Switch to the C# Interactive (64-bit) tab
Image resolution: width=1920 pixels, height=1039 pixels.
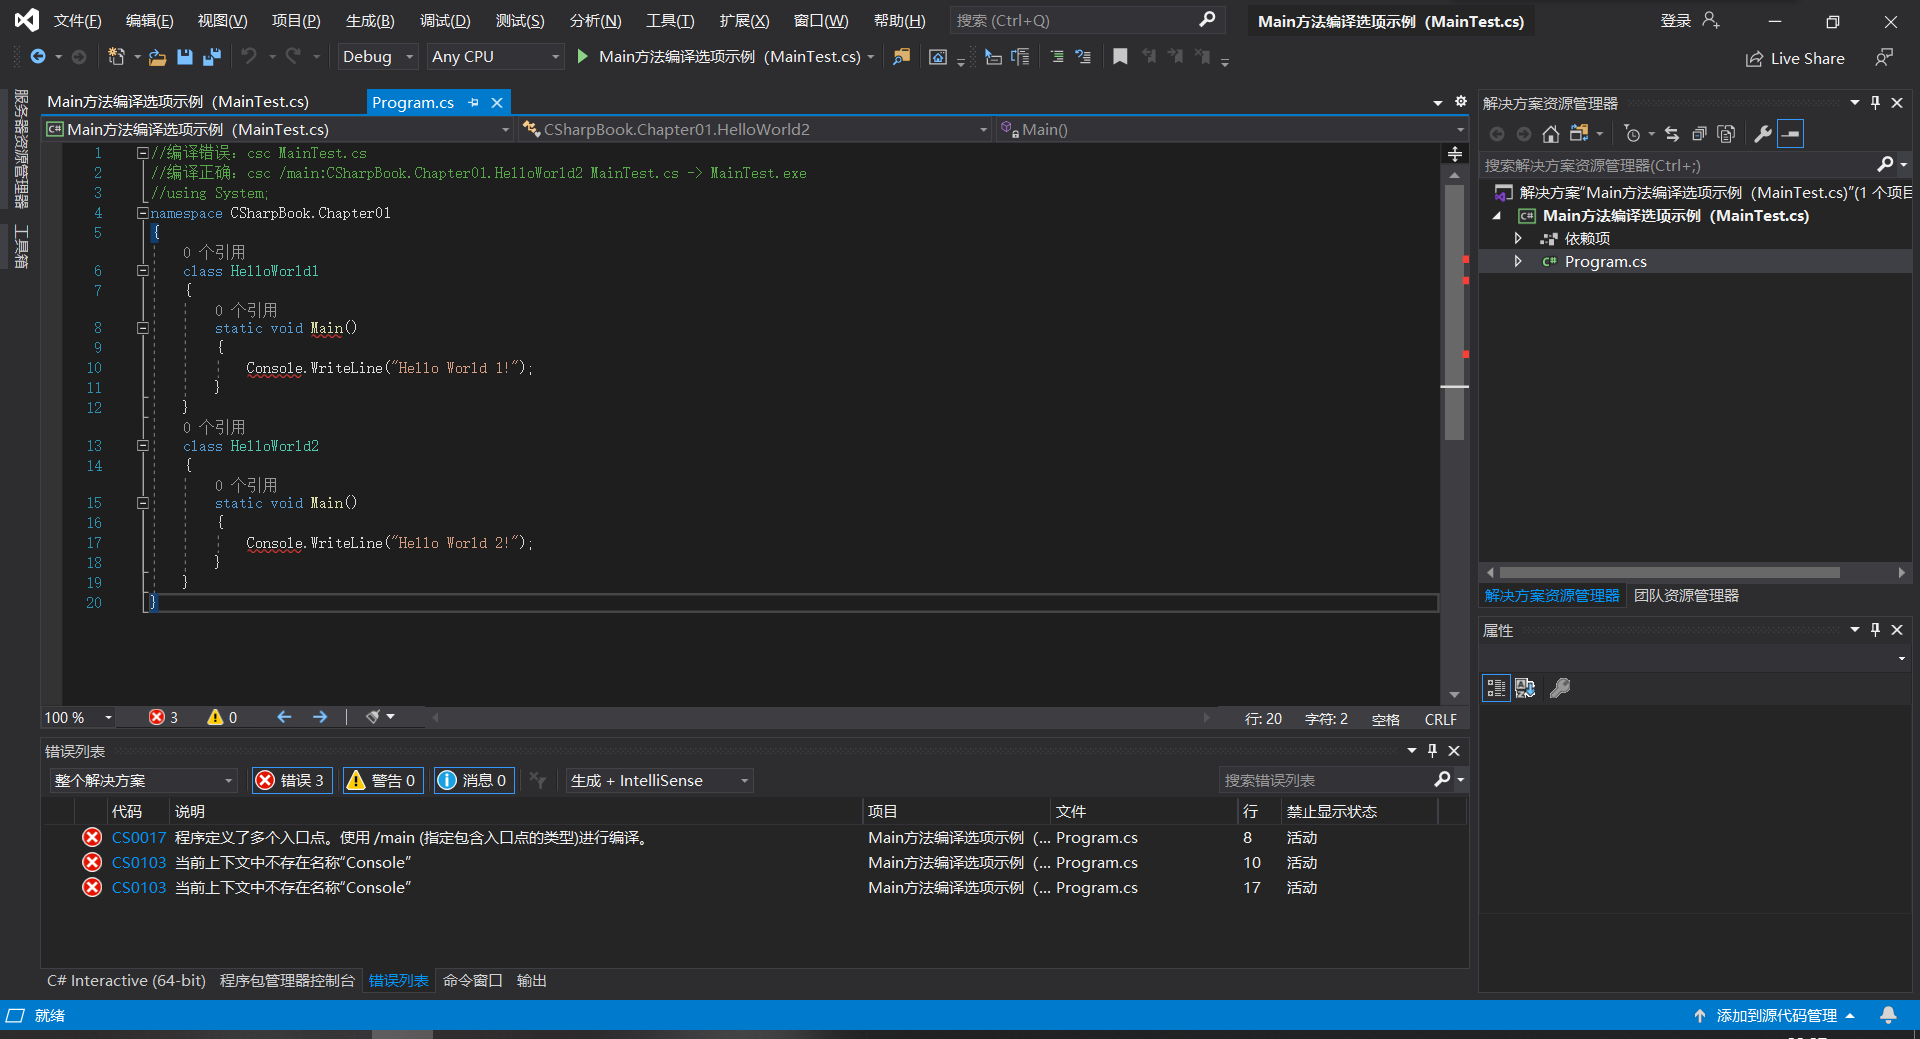click(126, 980)
